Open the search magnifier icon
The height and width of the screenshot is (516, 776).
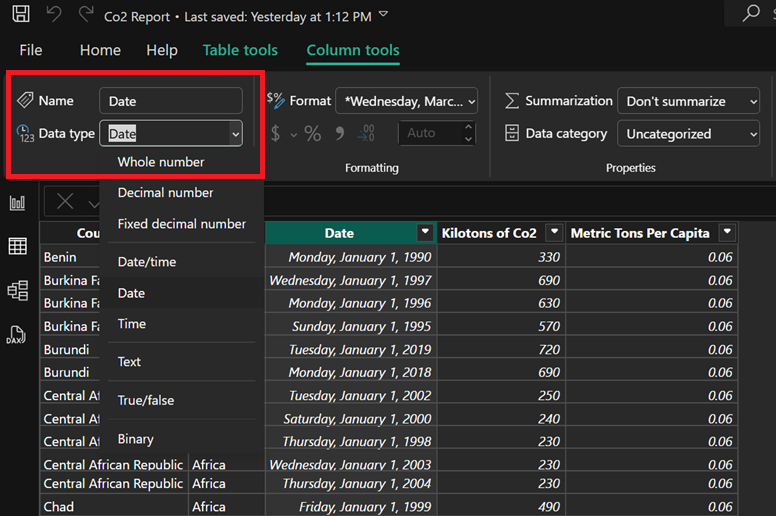(x=751, y=14)
